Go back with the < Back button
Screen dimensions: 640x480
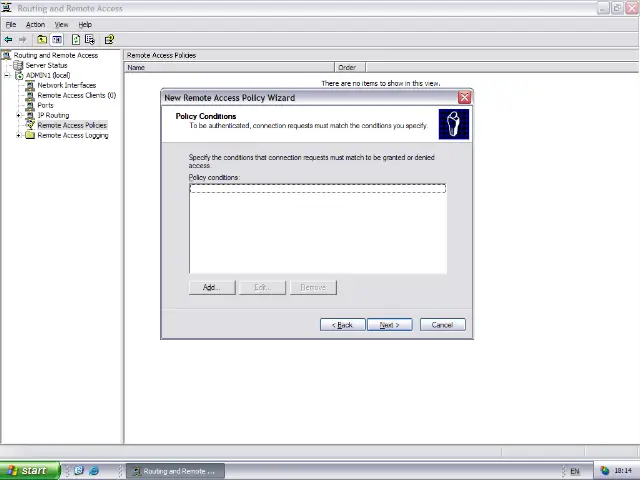tap(342, 325)
